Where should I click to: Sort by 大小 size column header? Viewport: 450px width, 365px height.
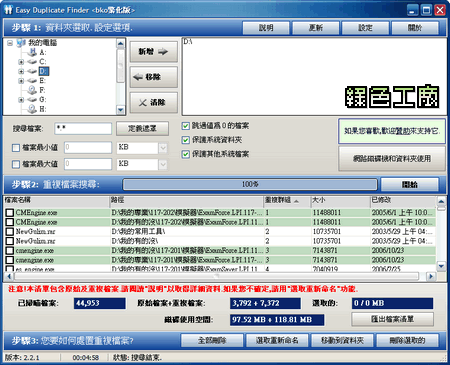tap(340, 200)
